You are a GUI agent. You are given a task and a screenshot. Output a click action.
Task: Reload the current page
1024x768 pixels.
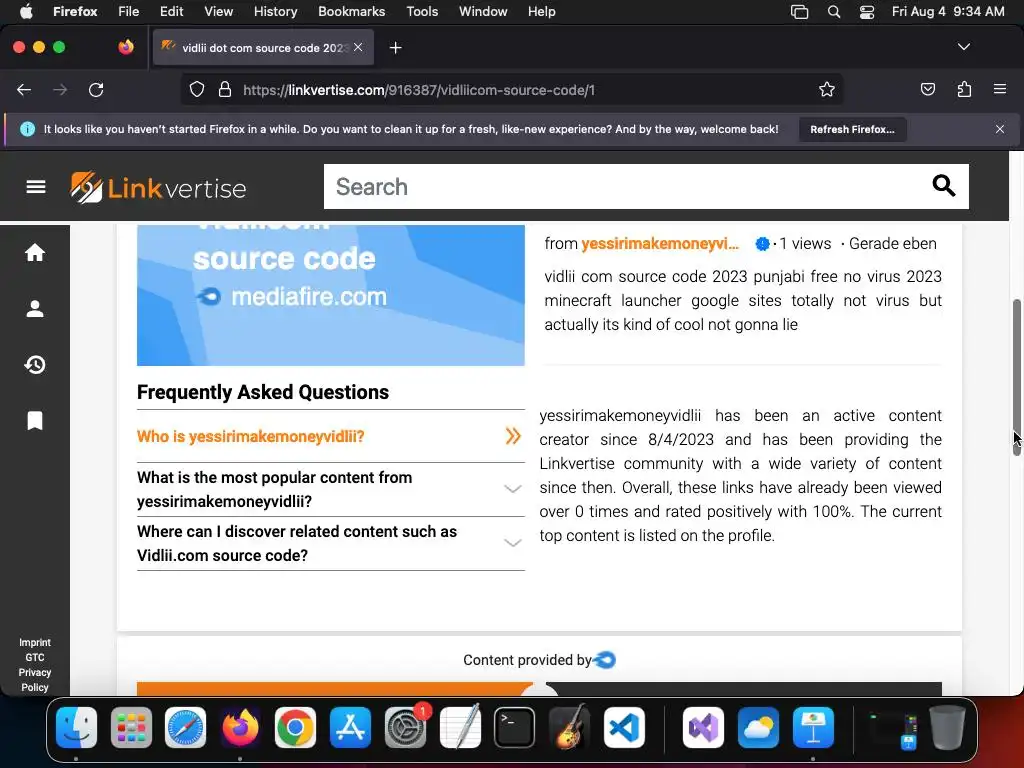tap(96, 90)
